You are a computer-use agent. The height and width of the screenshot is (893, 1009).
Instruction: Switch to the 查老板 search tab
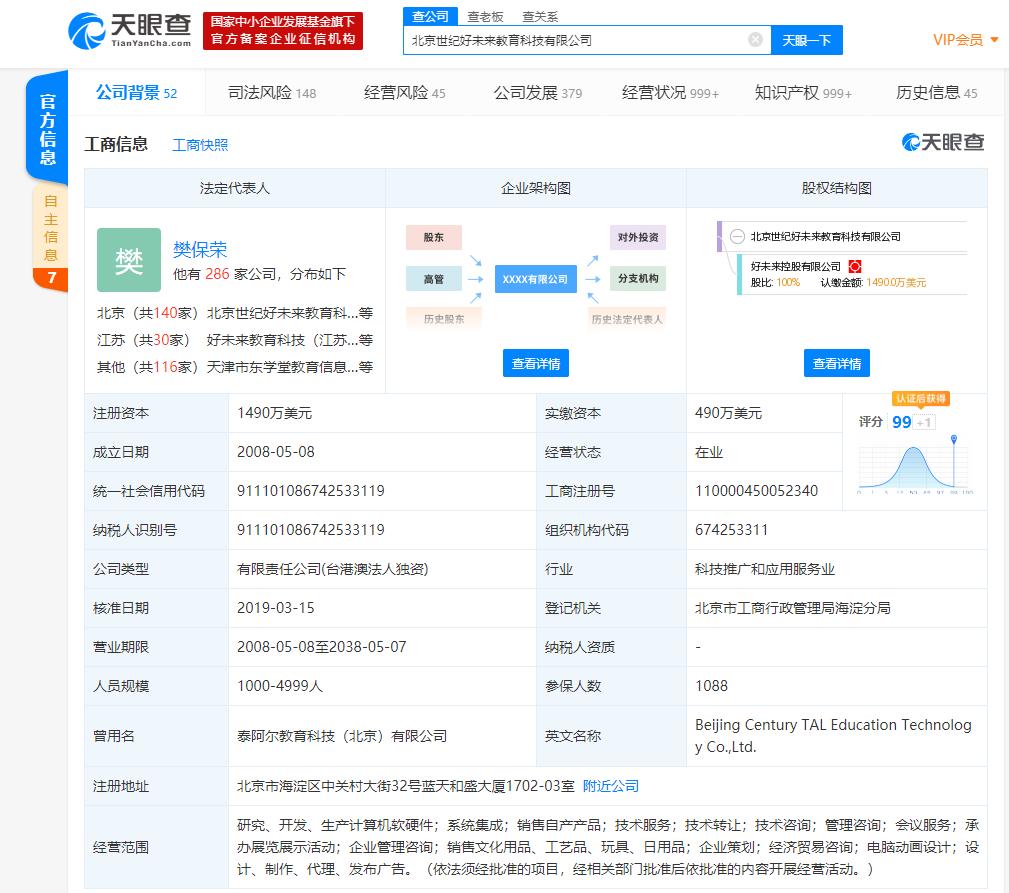[x=485, y=17]
